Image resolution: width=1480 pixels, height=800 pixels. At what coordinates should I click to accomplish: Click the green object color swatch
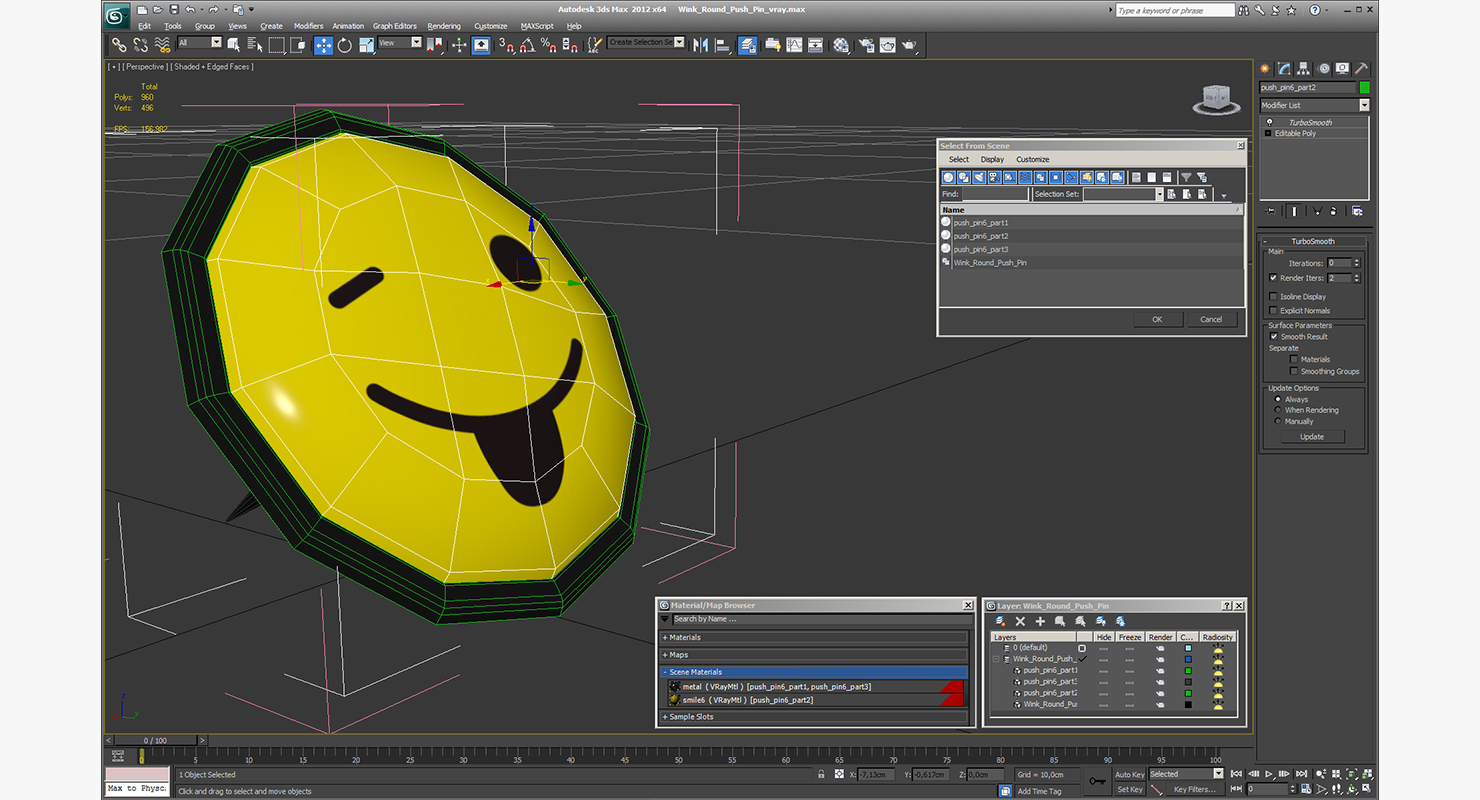click(1364, 87)
